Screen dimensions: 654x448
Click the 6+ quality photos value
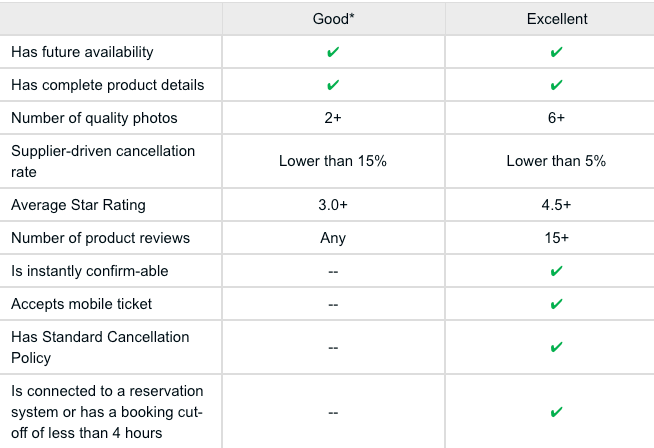point(556,118)
